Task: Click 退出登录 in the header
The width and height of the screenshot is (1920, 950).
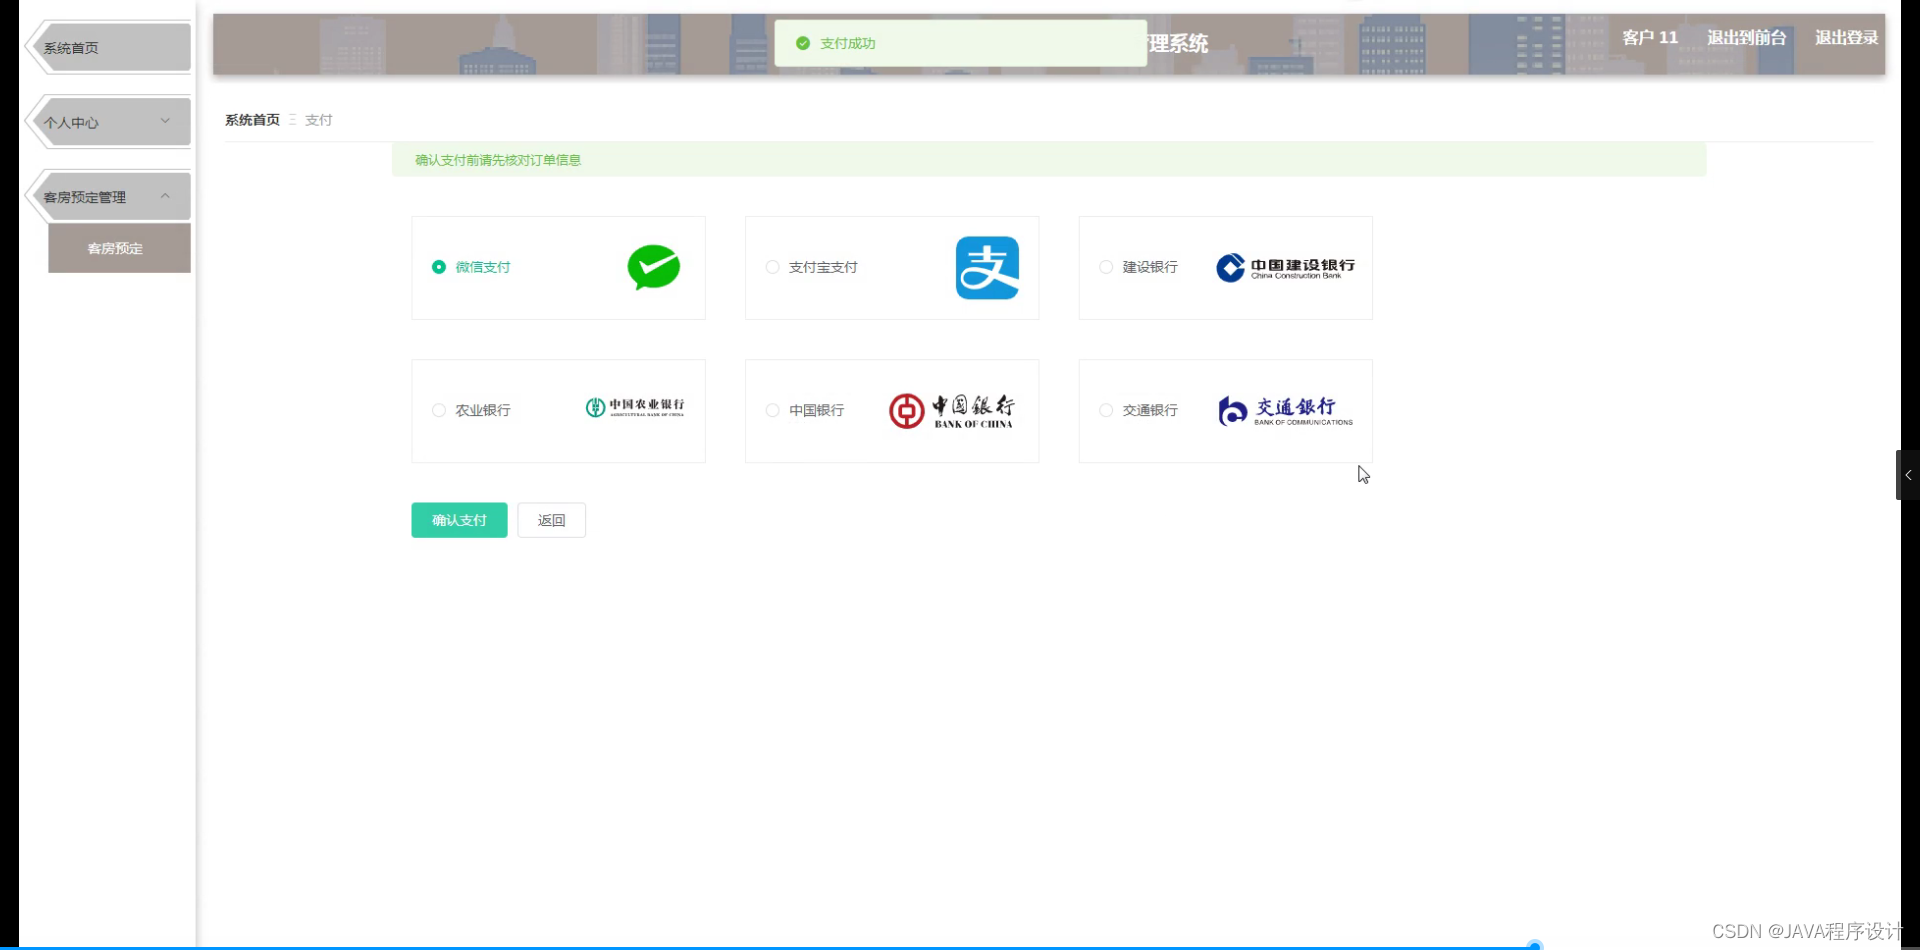Action: point(1846,38)
